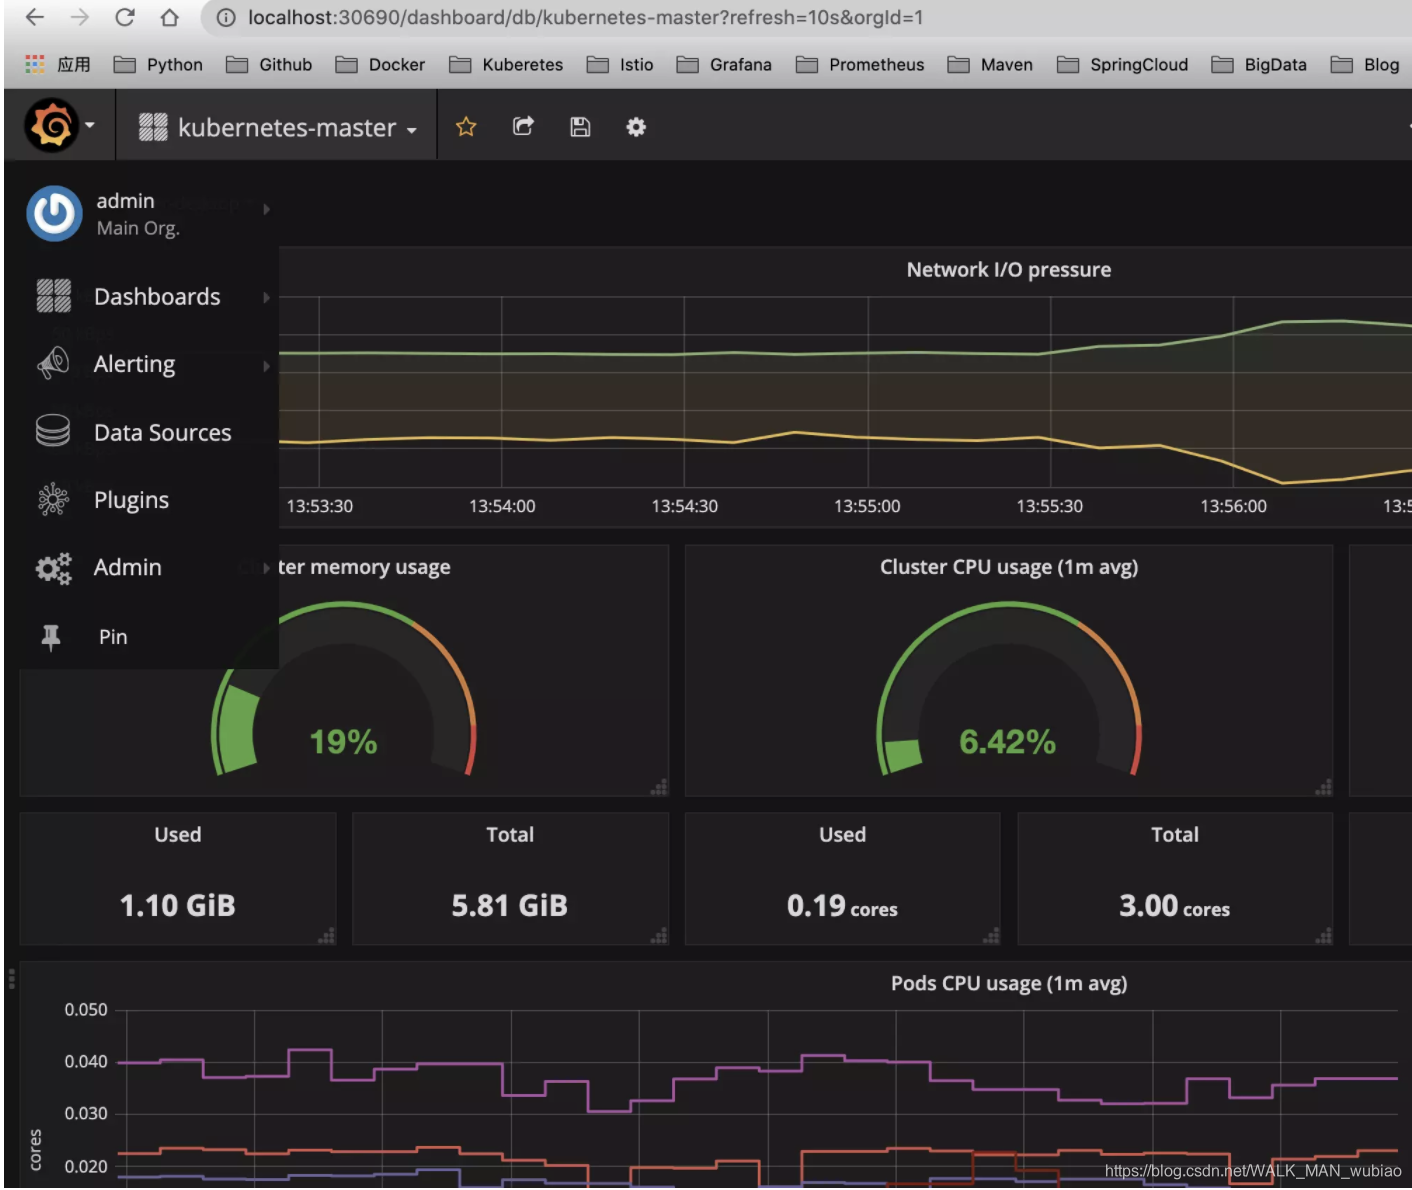The height and width of the screenshot is (1190, 1412).
Task: Open the SpringCloud bookmarks folder
Action: click(1123, 64)
